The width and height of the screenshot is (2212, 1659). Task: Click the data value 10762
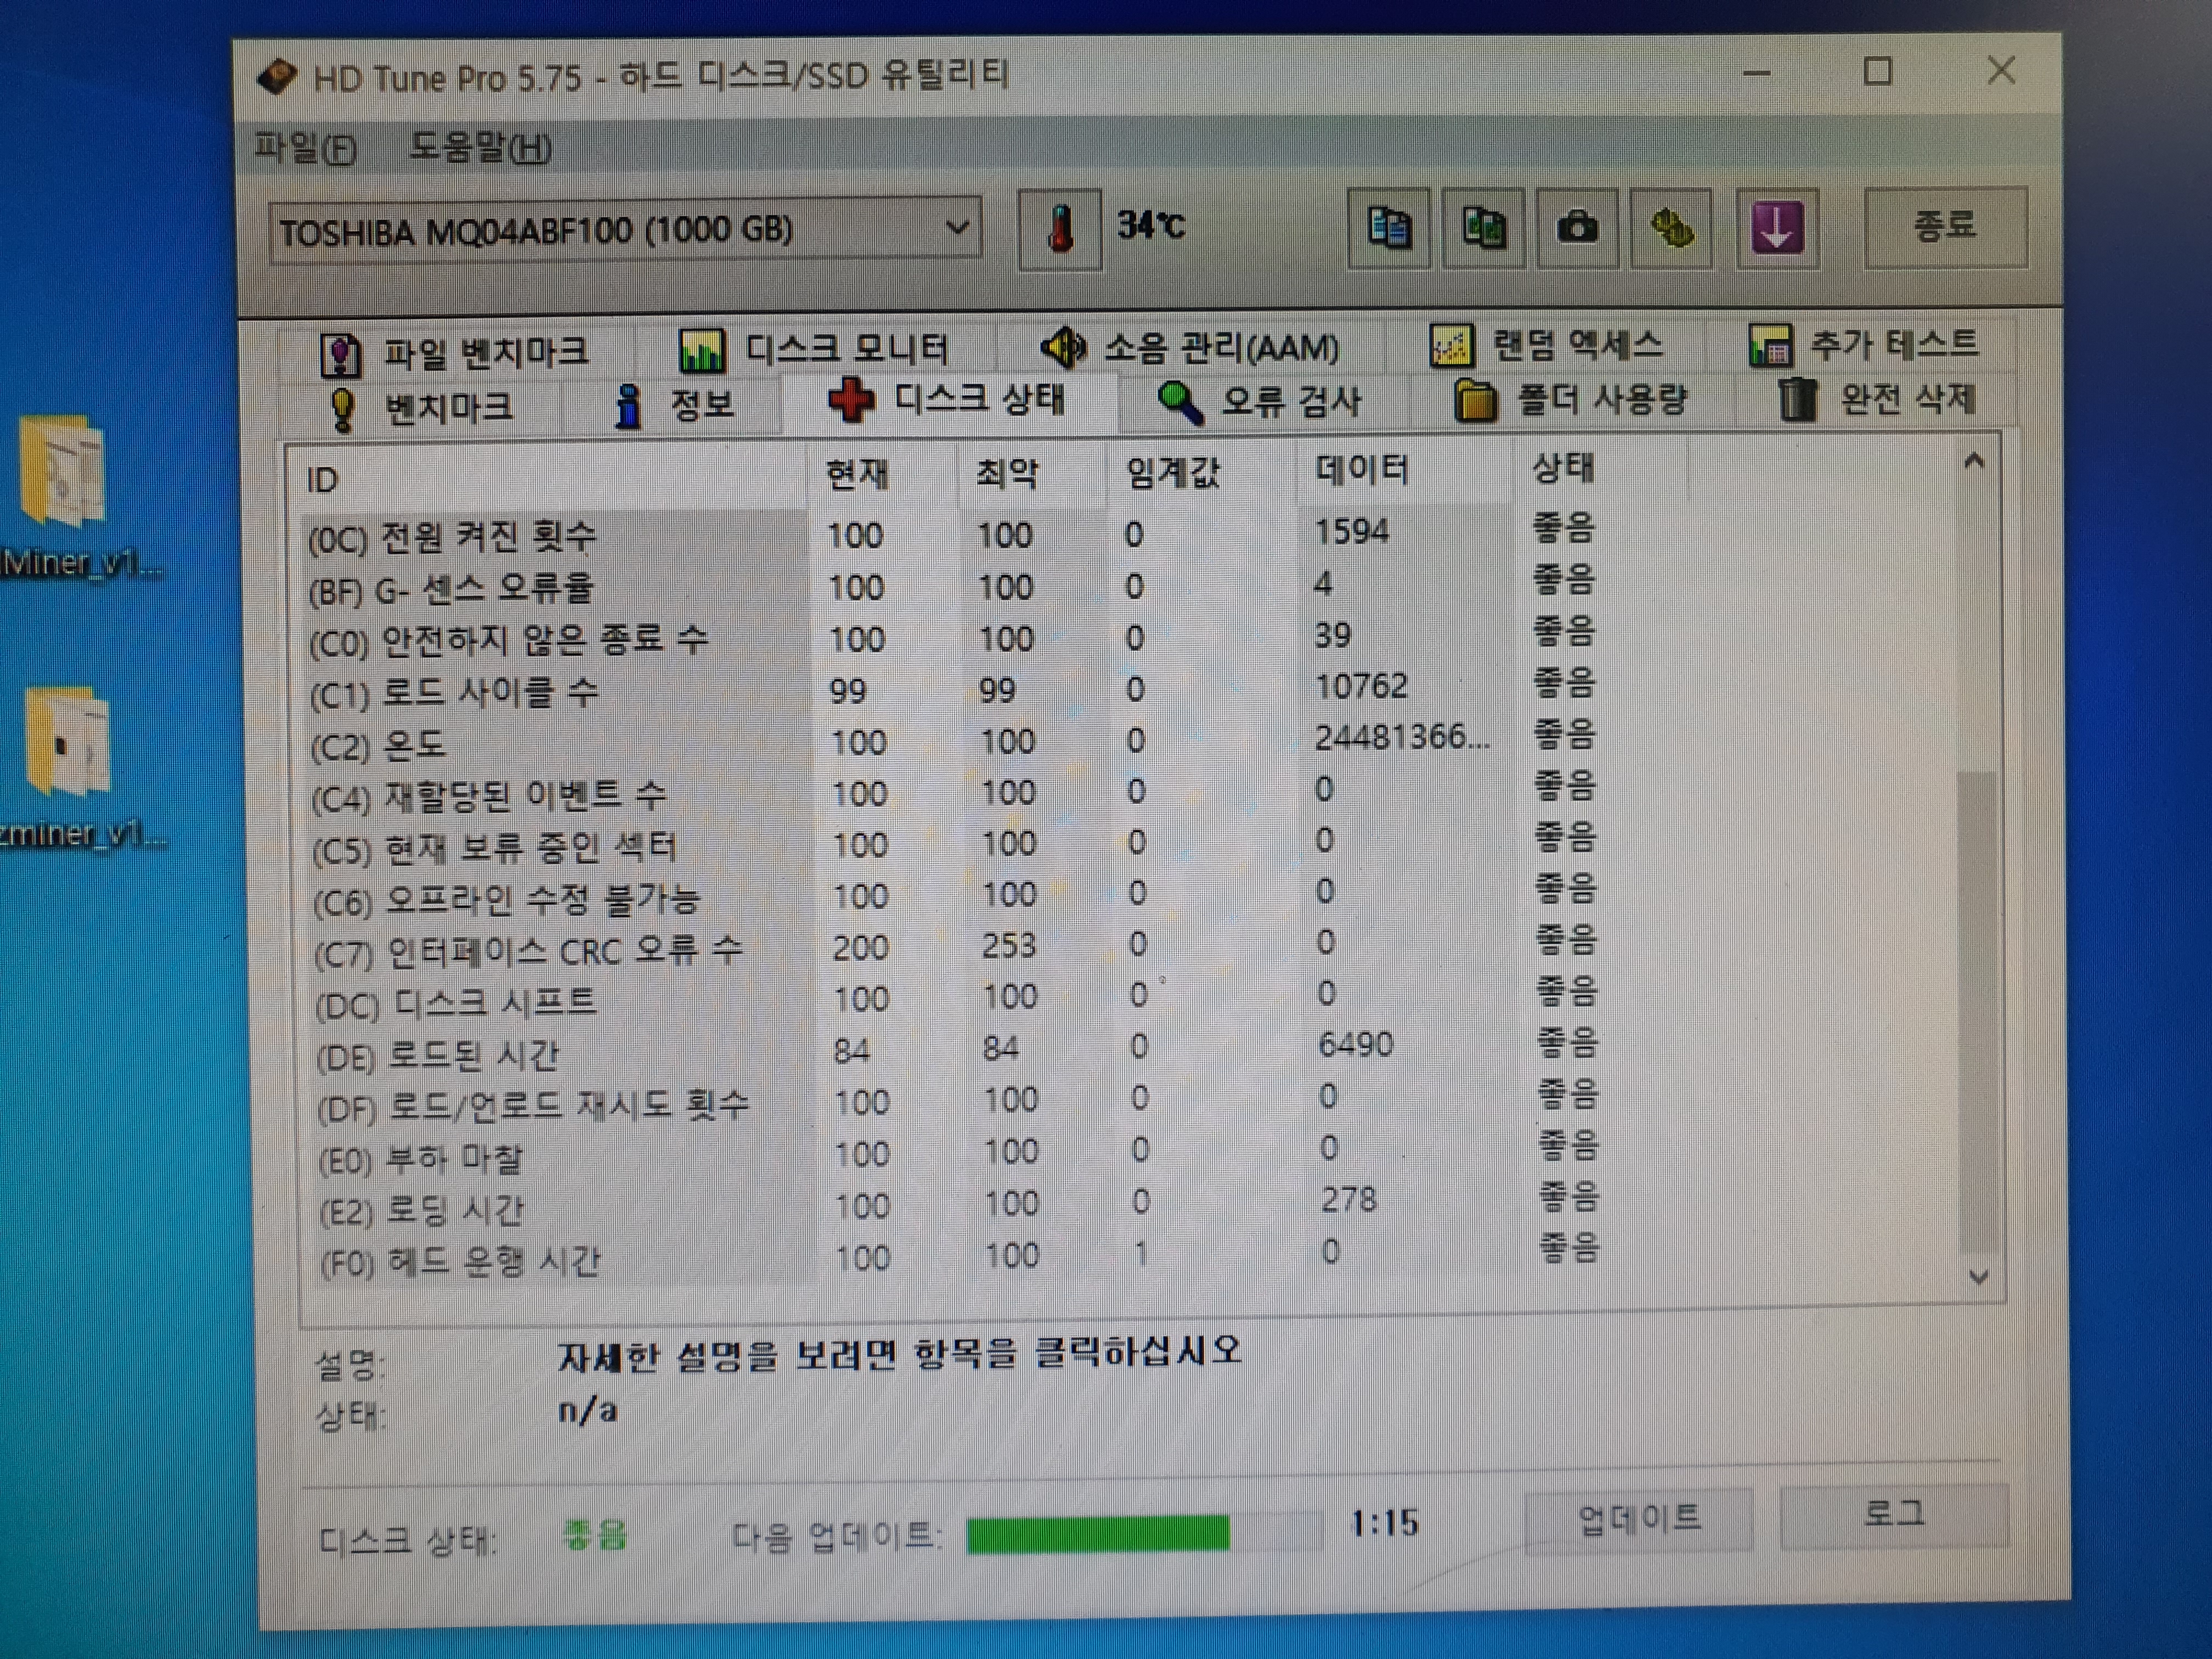pyautogui.click(x=1361, y=687)
